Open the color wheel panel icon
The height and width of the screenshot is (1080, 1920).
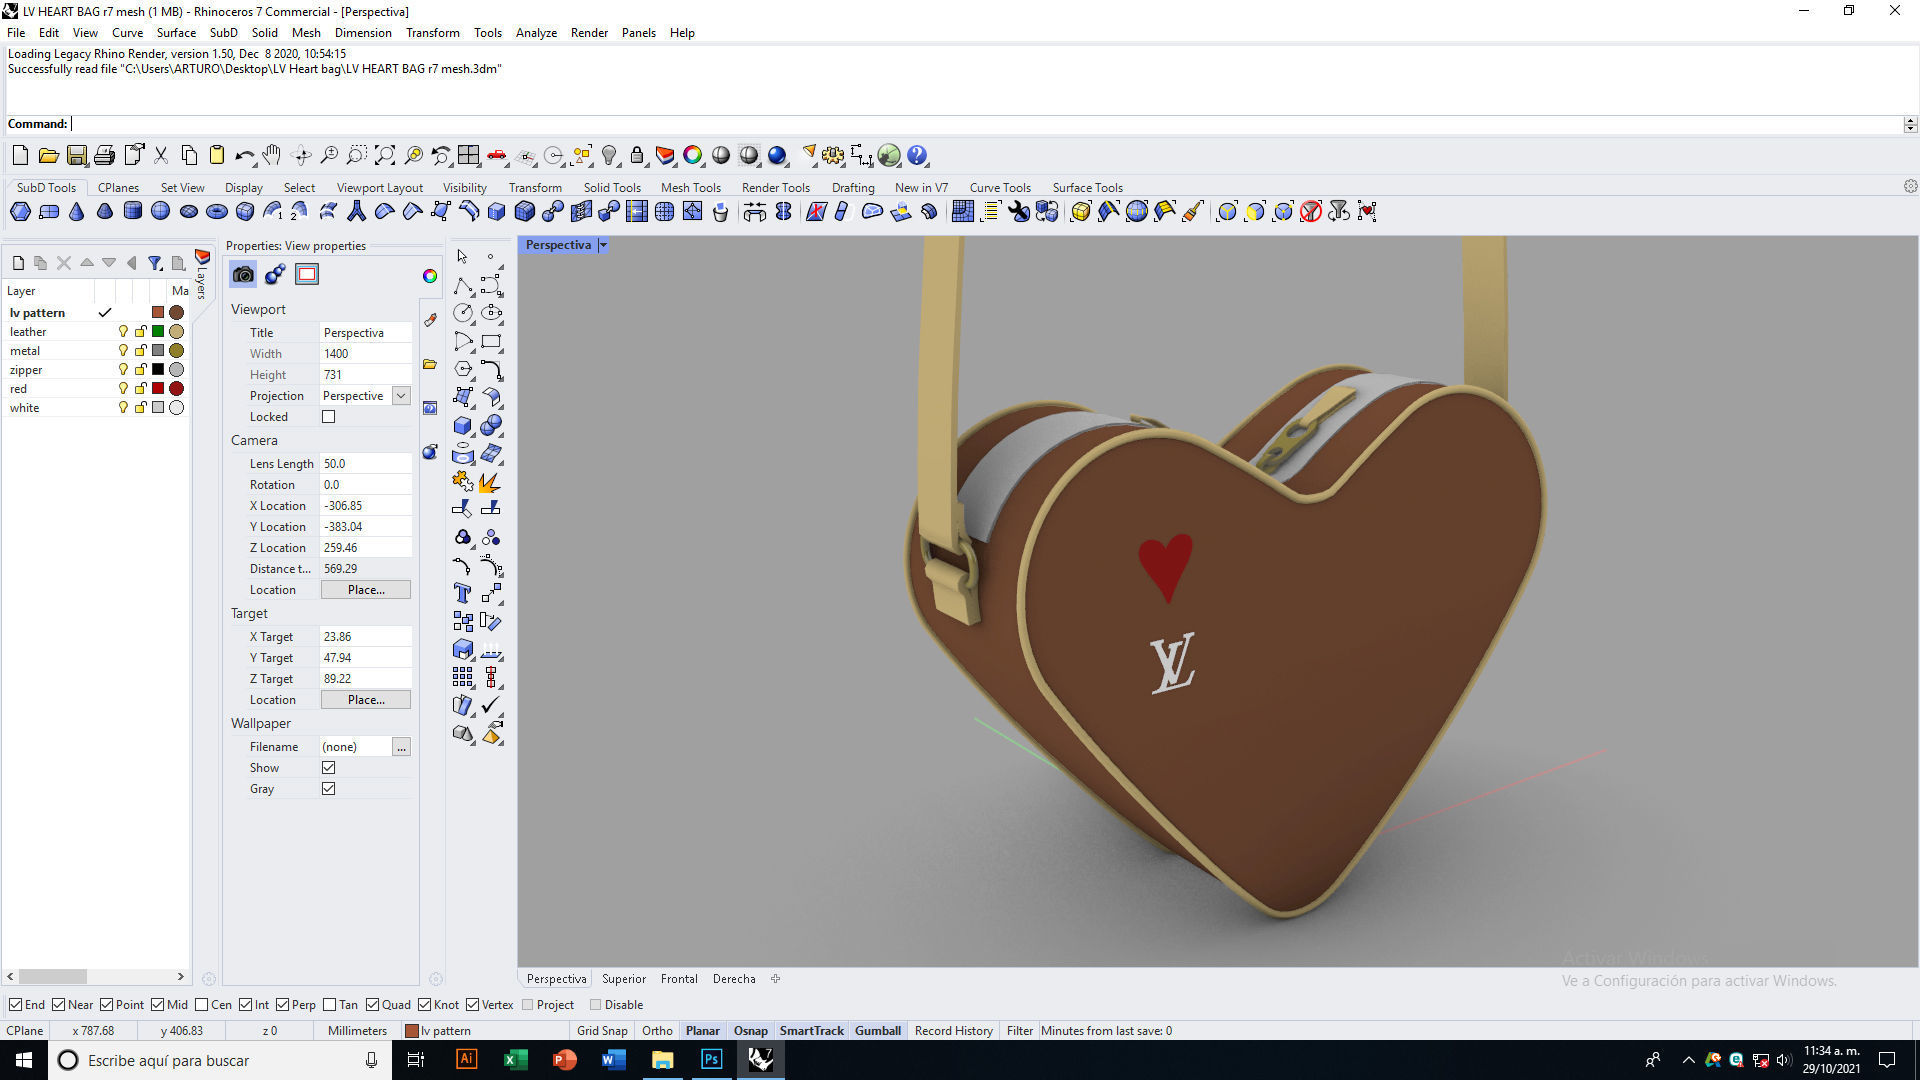tap(430, 276)
